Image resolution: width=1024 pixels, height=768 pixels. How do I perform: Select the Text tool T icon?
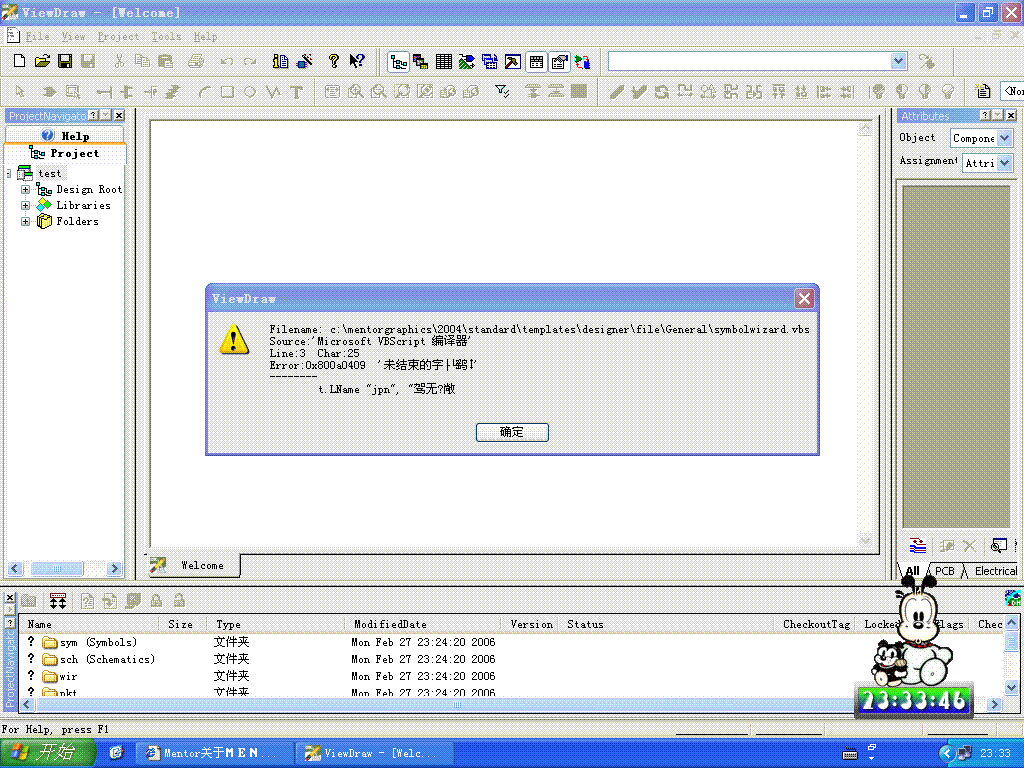(x=296, y=92)
